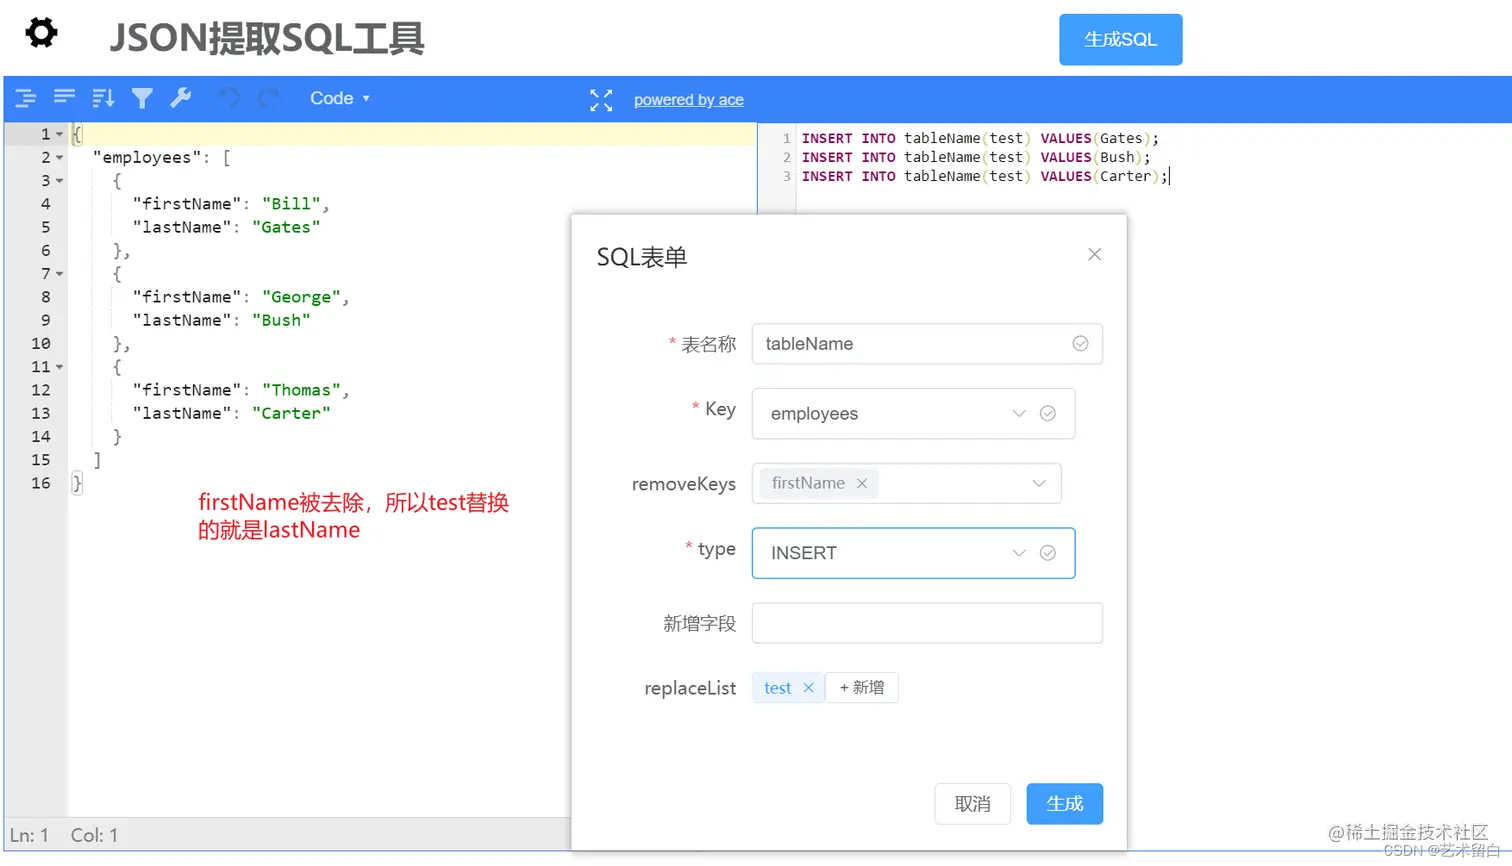Image resolution: width=1512 pixels, height=866 pixels.
Task: Remove the test tag from replaceList
Action: [808, 688]
